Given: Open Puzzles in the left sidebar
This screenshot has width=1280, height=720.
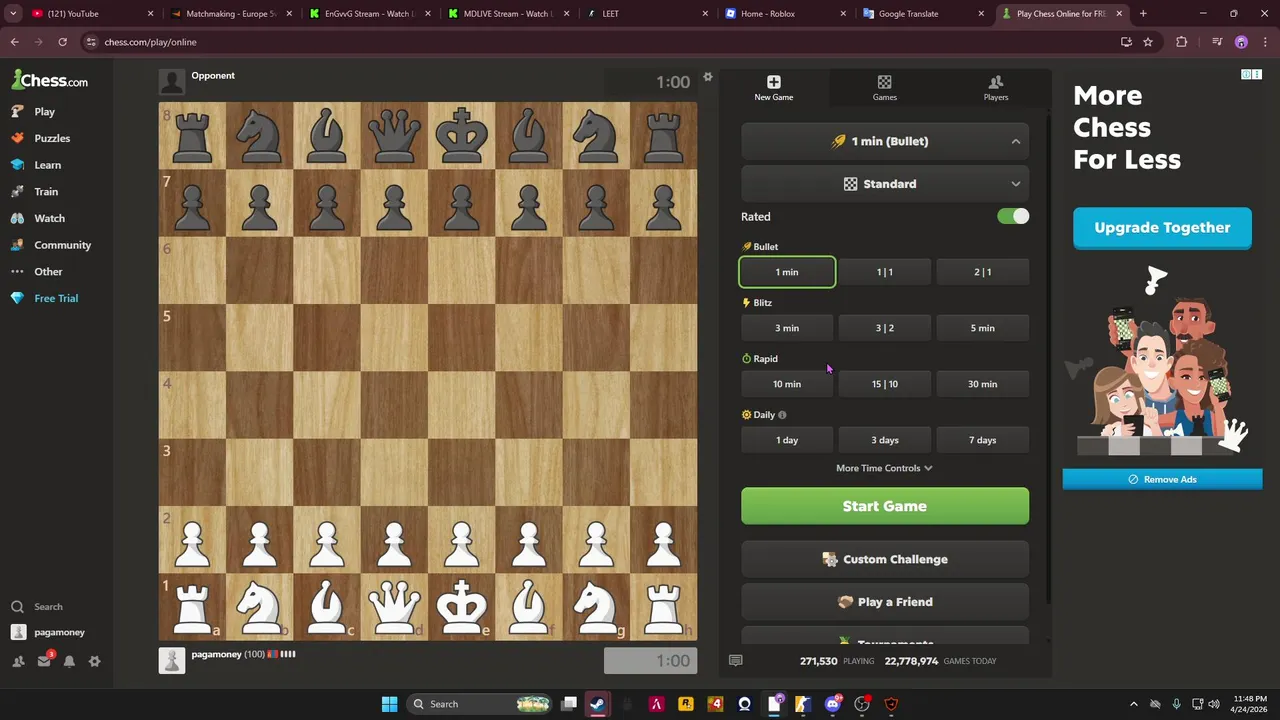Looking at the screenshot, I should [x=41, y=138].
